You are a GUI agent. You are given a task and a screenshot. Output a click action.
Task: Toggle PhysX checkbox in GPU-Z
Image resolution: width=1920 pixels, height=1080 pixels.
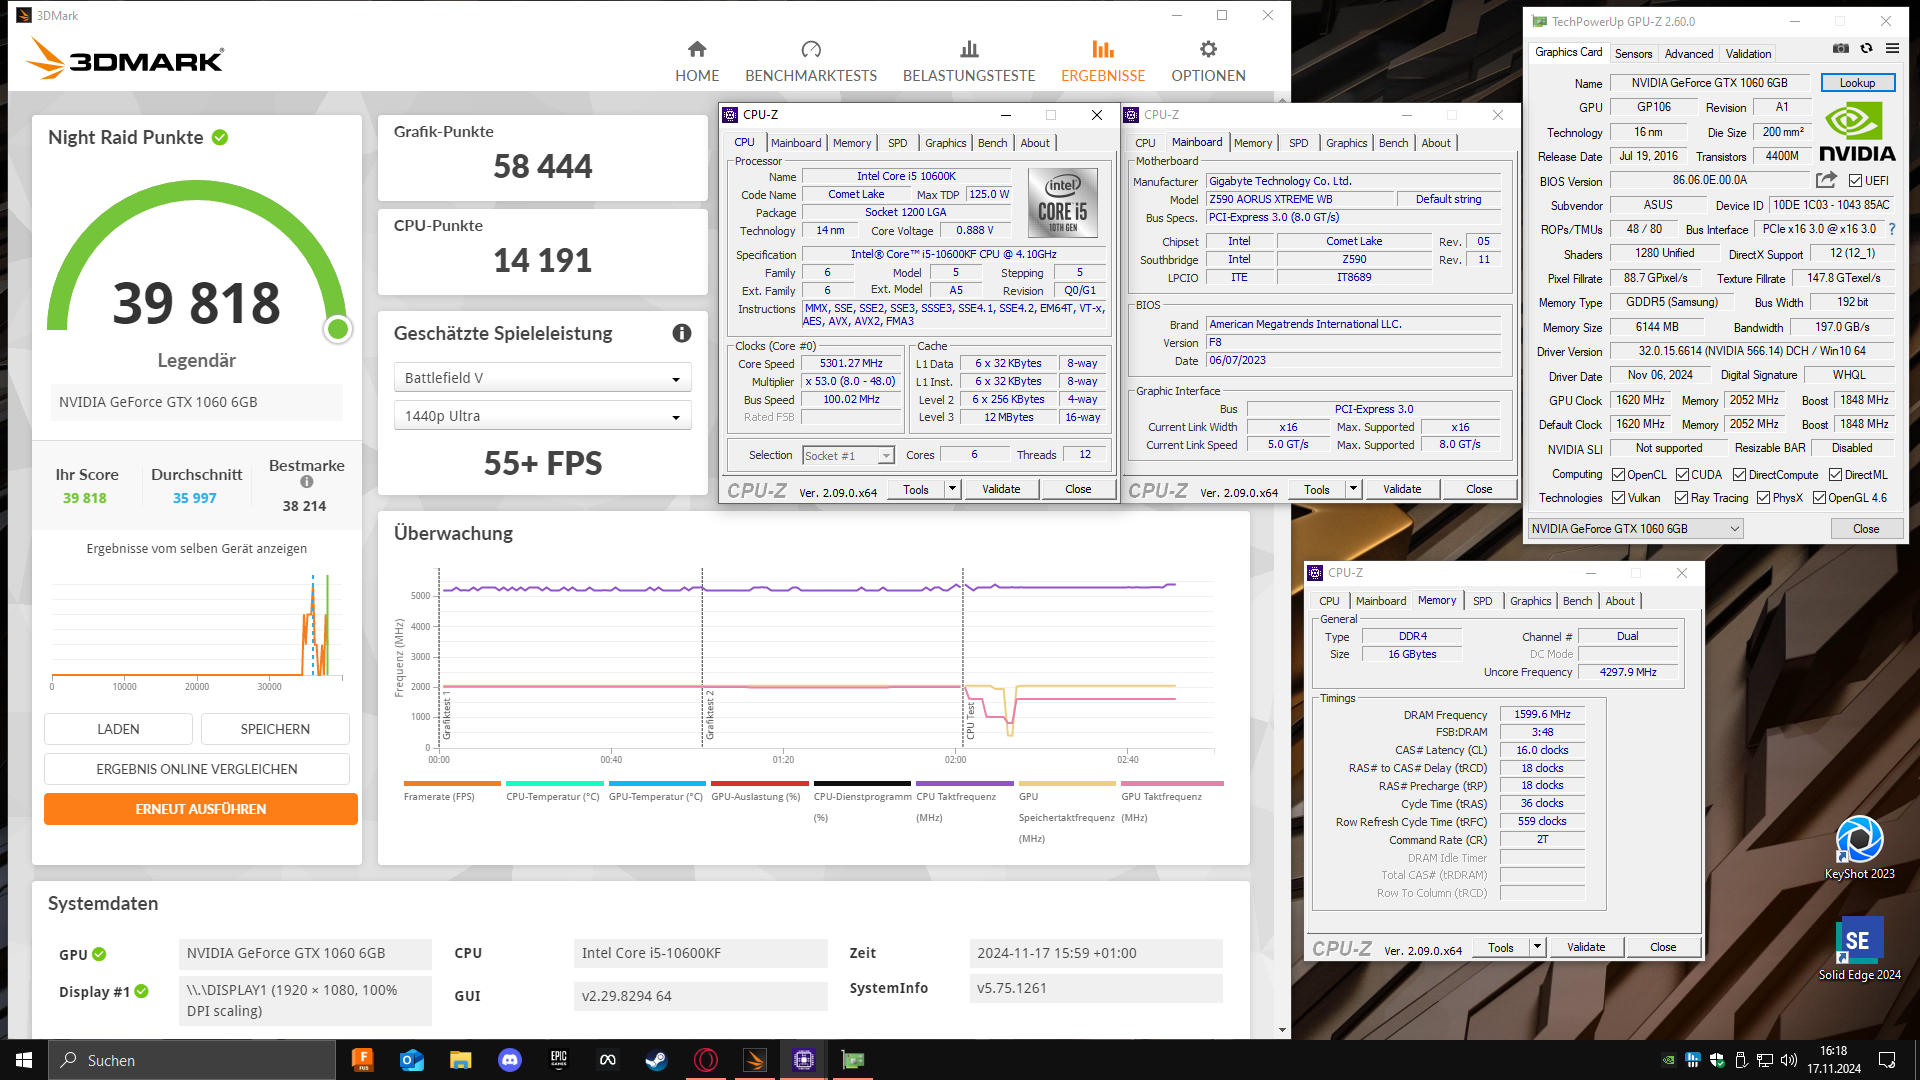click(x=1763, y=498)
